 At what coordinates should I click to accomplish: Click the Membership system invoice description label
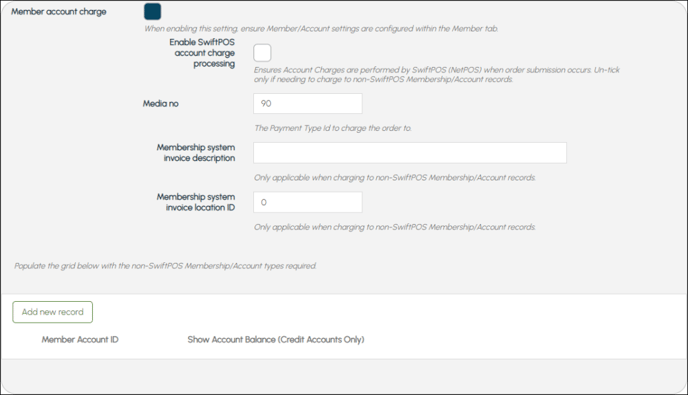coord(196,153)
